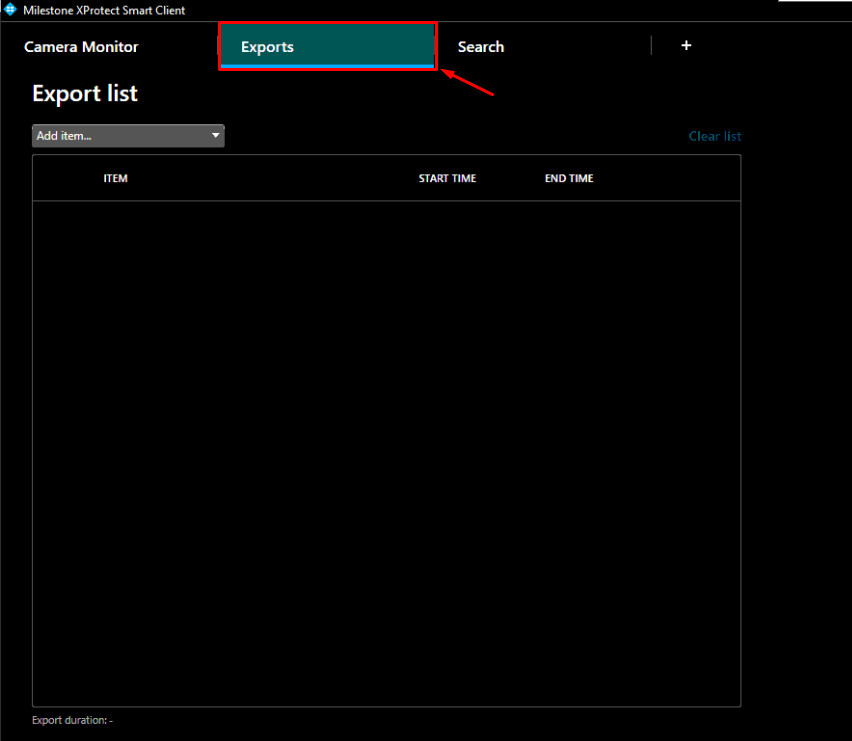Image resolution: width=852 pixels, height=741 pixels.
Task: Add a new tab with the plus icon
Action: pos(686,46)
